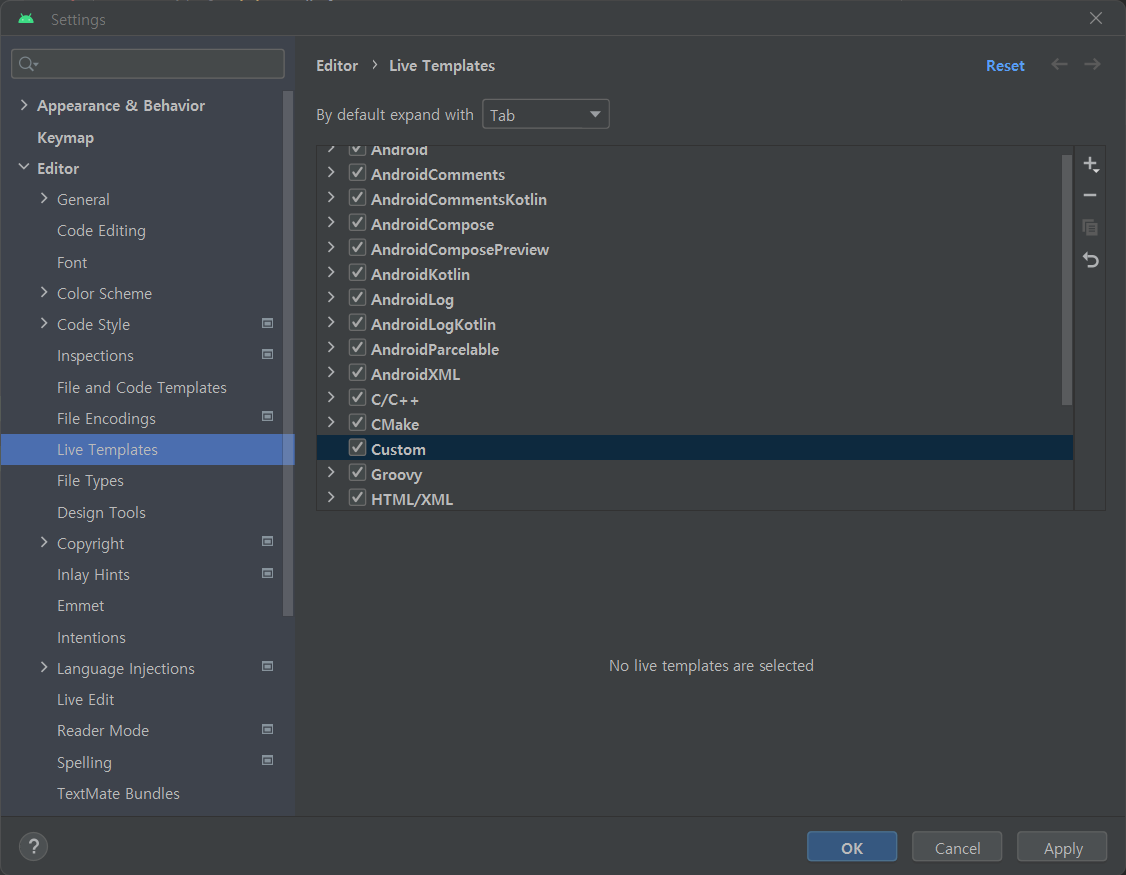Go to Font settings
Viewport: 1126px width, 875px height.
72,262
